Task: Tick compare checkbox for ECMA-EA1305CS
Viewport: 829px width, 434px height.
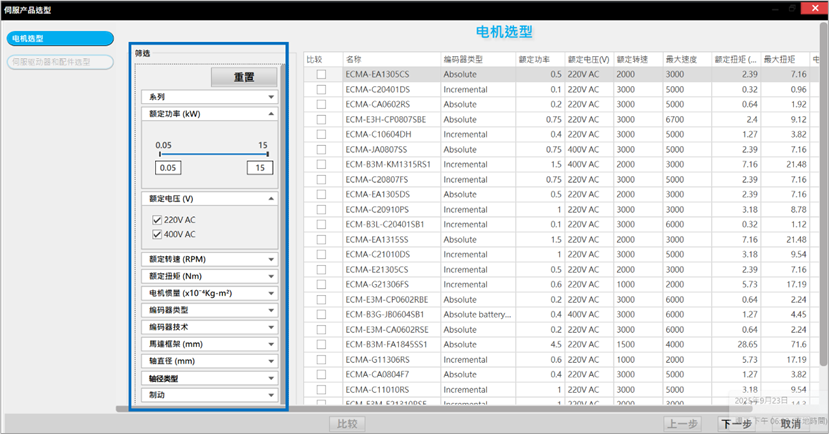Action: point(321,74)
